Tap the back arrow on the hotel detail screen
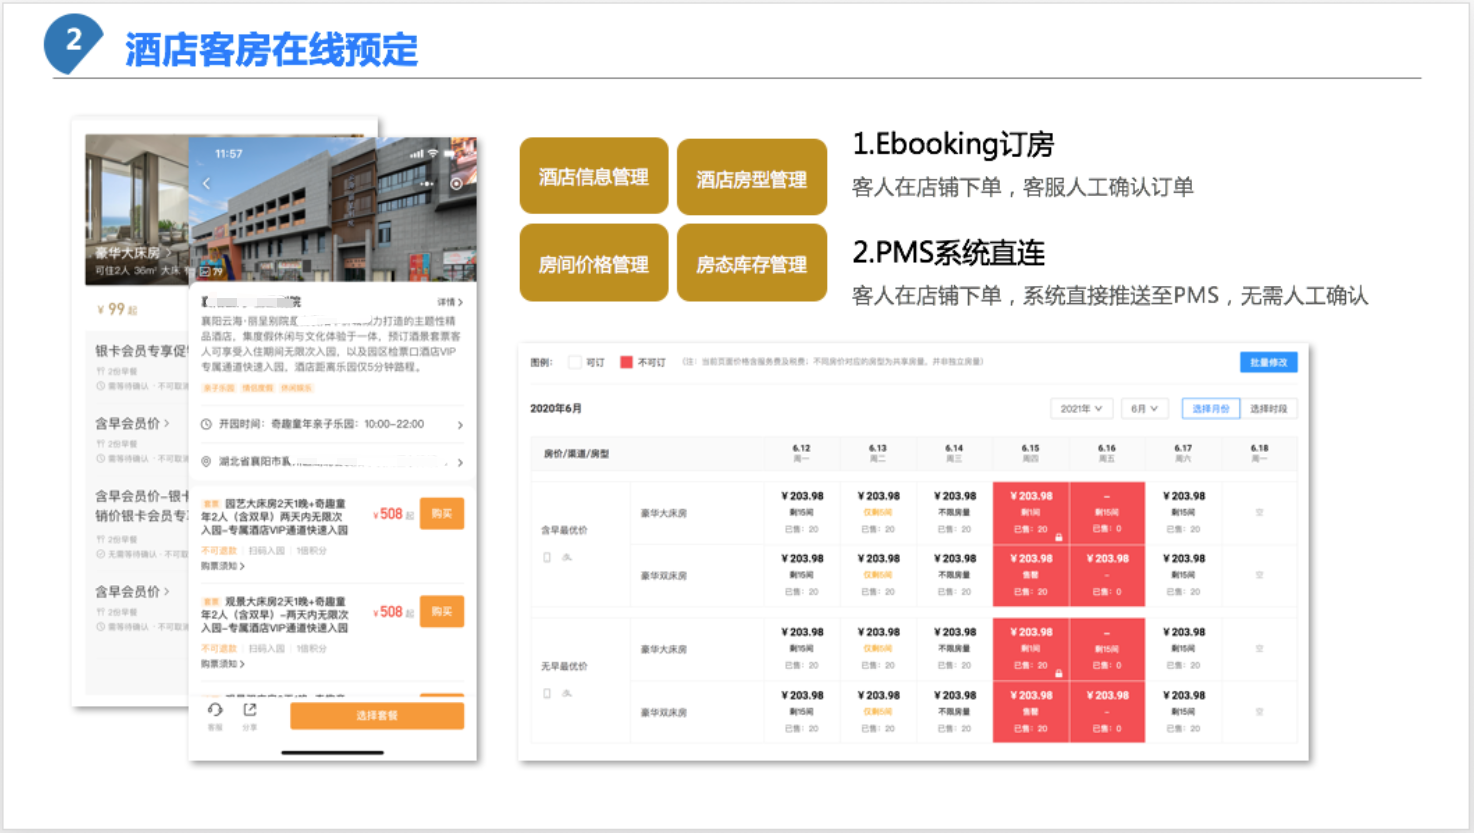Image resolution: width=1474 pixels, height=835 pixels. pyautogui.click(x=206, y=184)
